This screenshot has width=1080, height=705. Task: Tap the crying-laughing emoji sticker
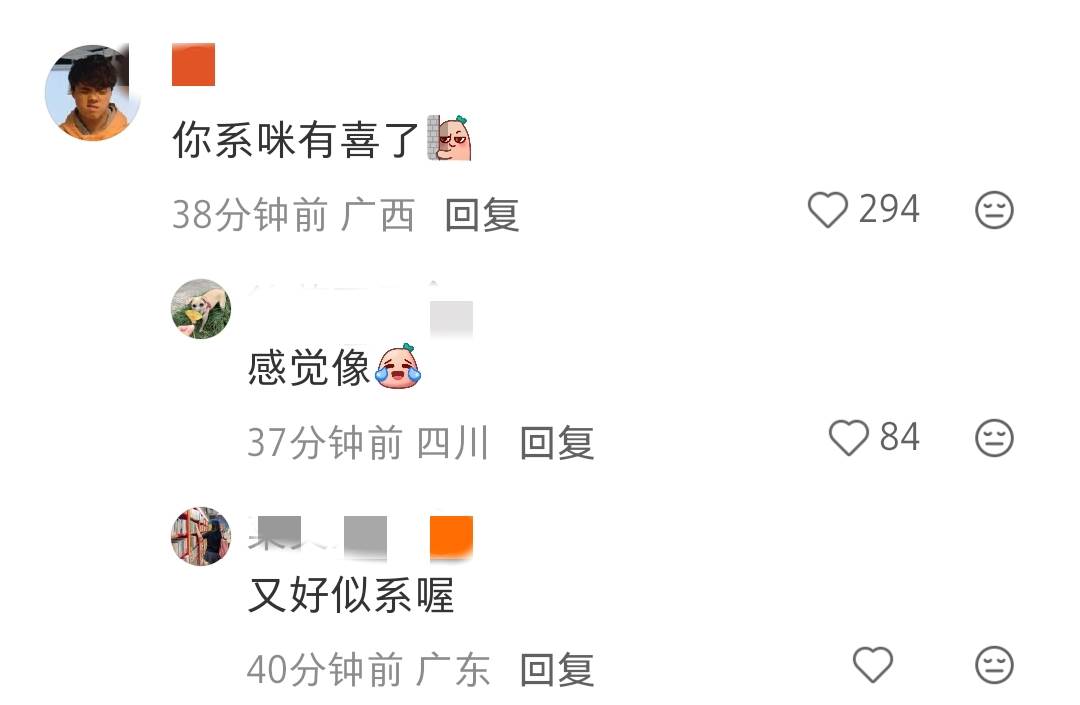pyautogui.click(x=398, y=366)
